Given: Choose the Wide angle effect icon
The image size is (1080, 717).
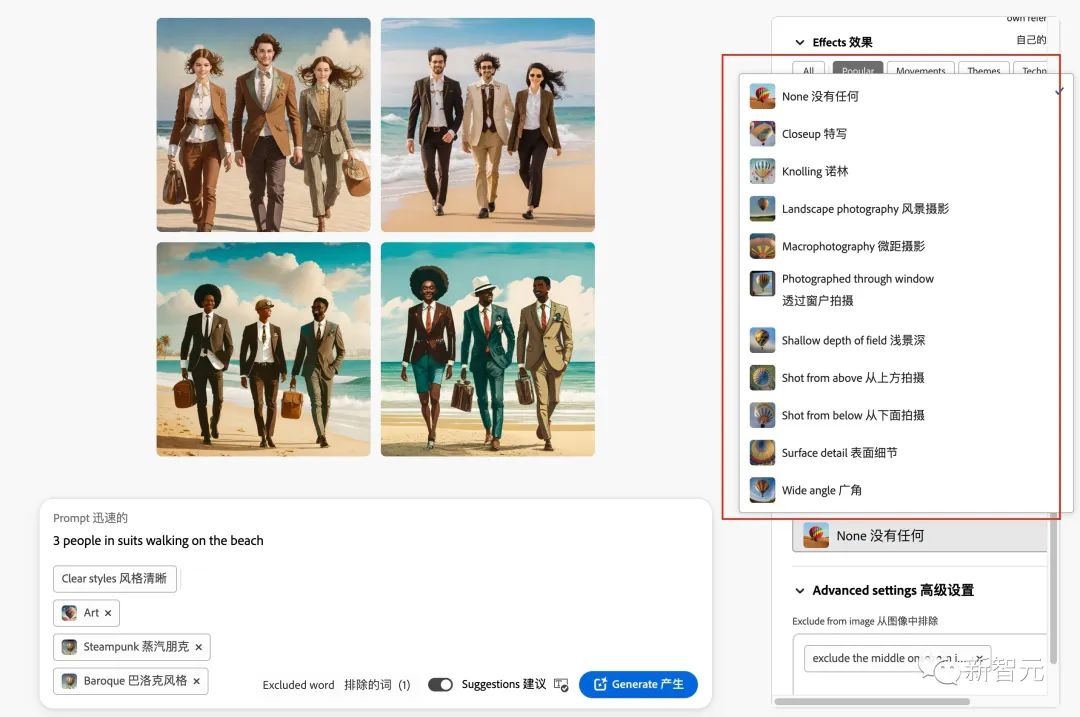Looking at the screenshot, I should (762, 490).
